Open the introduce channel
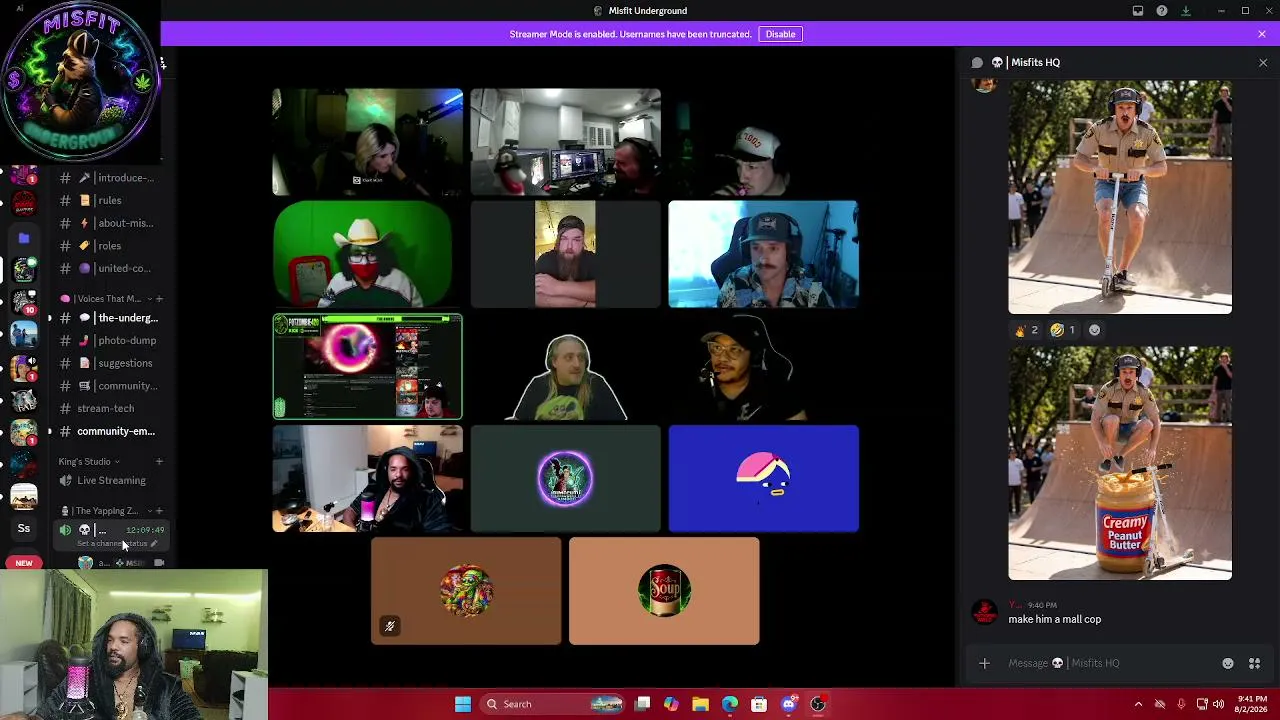 [112, 178]
